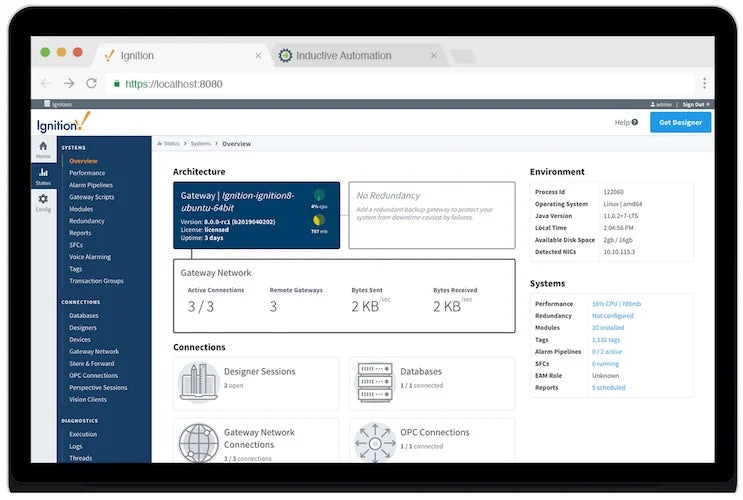Click the OPC Connections arrows icon
Screen dimensions: 743x500
(x=375, y=443)
